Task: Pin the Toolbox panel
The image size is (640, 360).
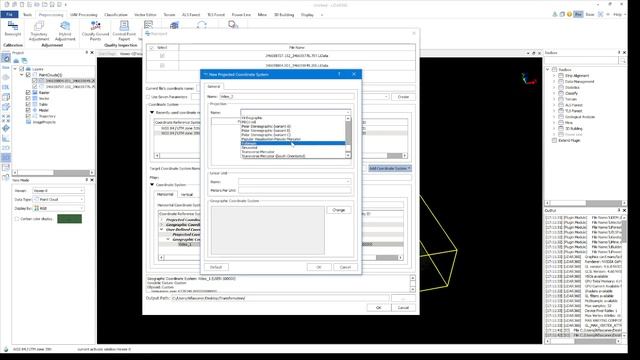Action: [619, 53]
